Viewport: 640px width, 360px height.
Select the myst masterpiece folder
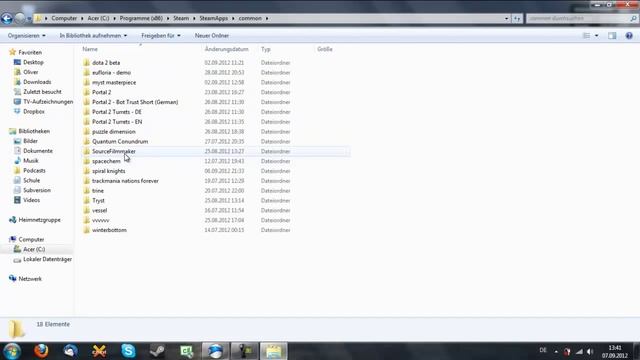(x=114, y=82)
